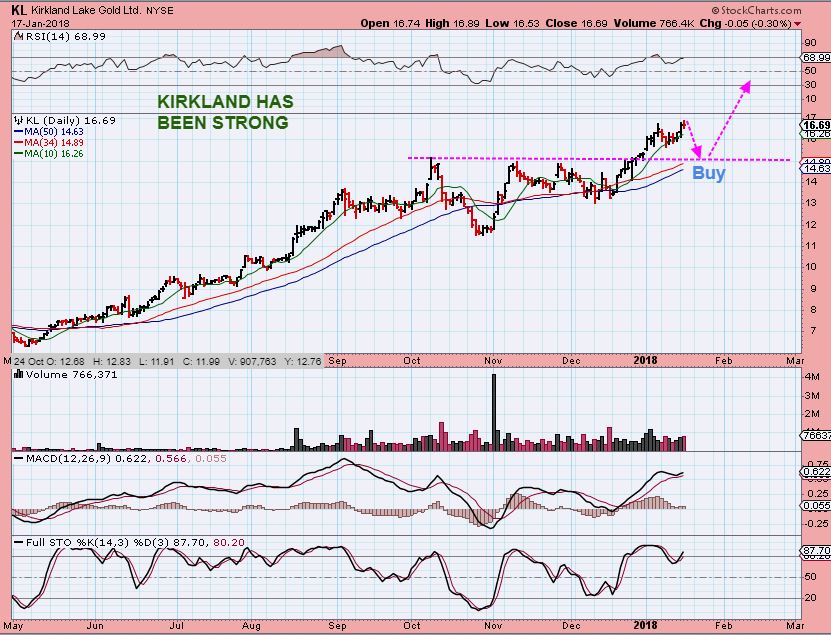Click the 14.63 price axis tag
This screenshot has width=831, height=635.
tap(817, 169)
